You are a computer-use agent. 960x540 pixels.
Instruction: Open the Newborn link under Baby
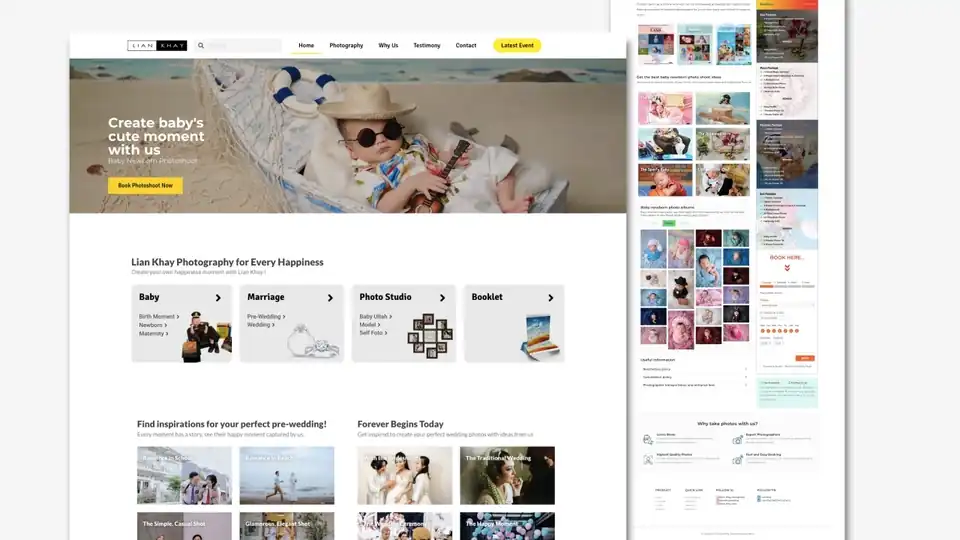152,325
